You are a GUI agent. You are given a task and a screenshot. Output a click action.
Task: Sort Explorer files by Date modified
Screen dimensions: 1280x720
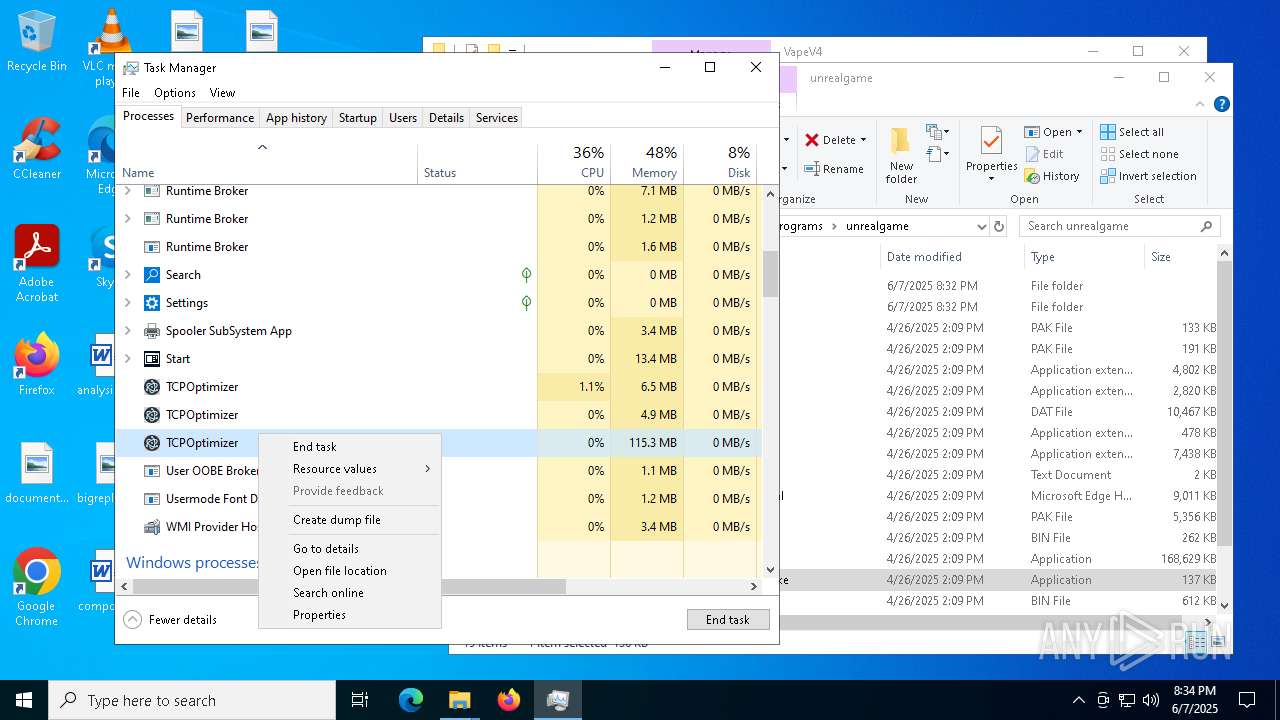pos(950,257)
